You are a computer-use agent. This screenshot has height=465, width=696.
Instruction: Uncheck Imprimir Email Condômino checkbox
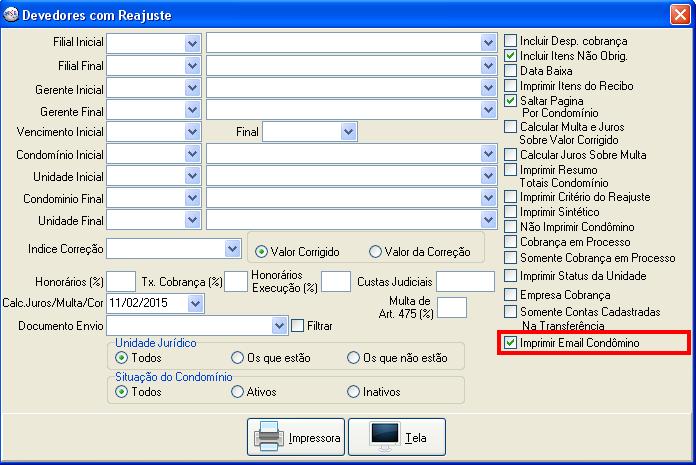[511, 344]
